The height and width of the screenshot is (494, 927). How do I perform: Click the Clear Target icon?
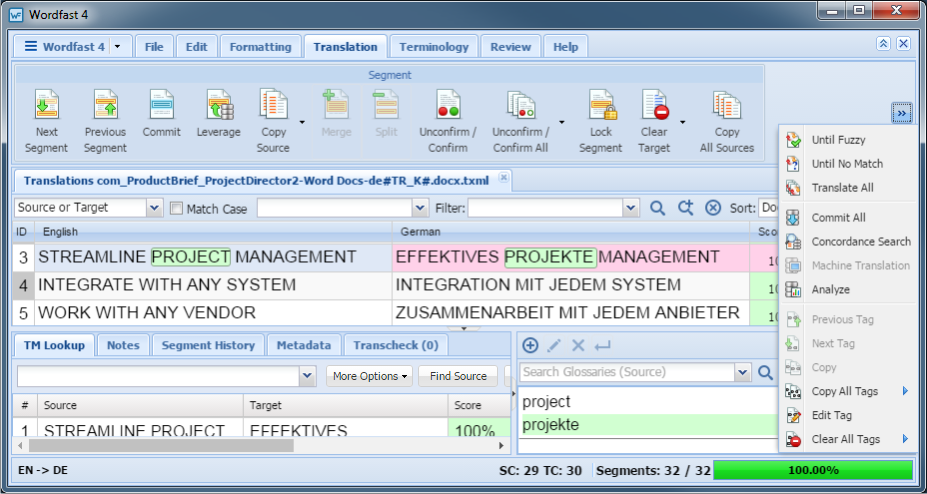pos(654,105)
